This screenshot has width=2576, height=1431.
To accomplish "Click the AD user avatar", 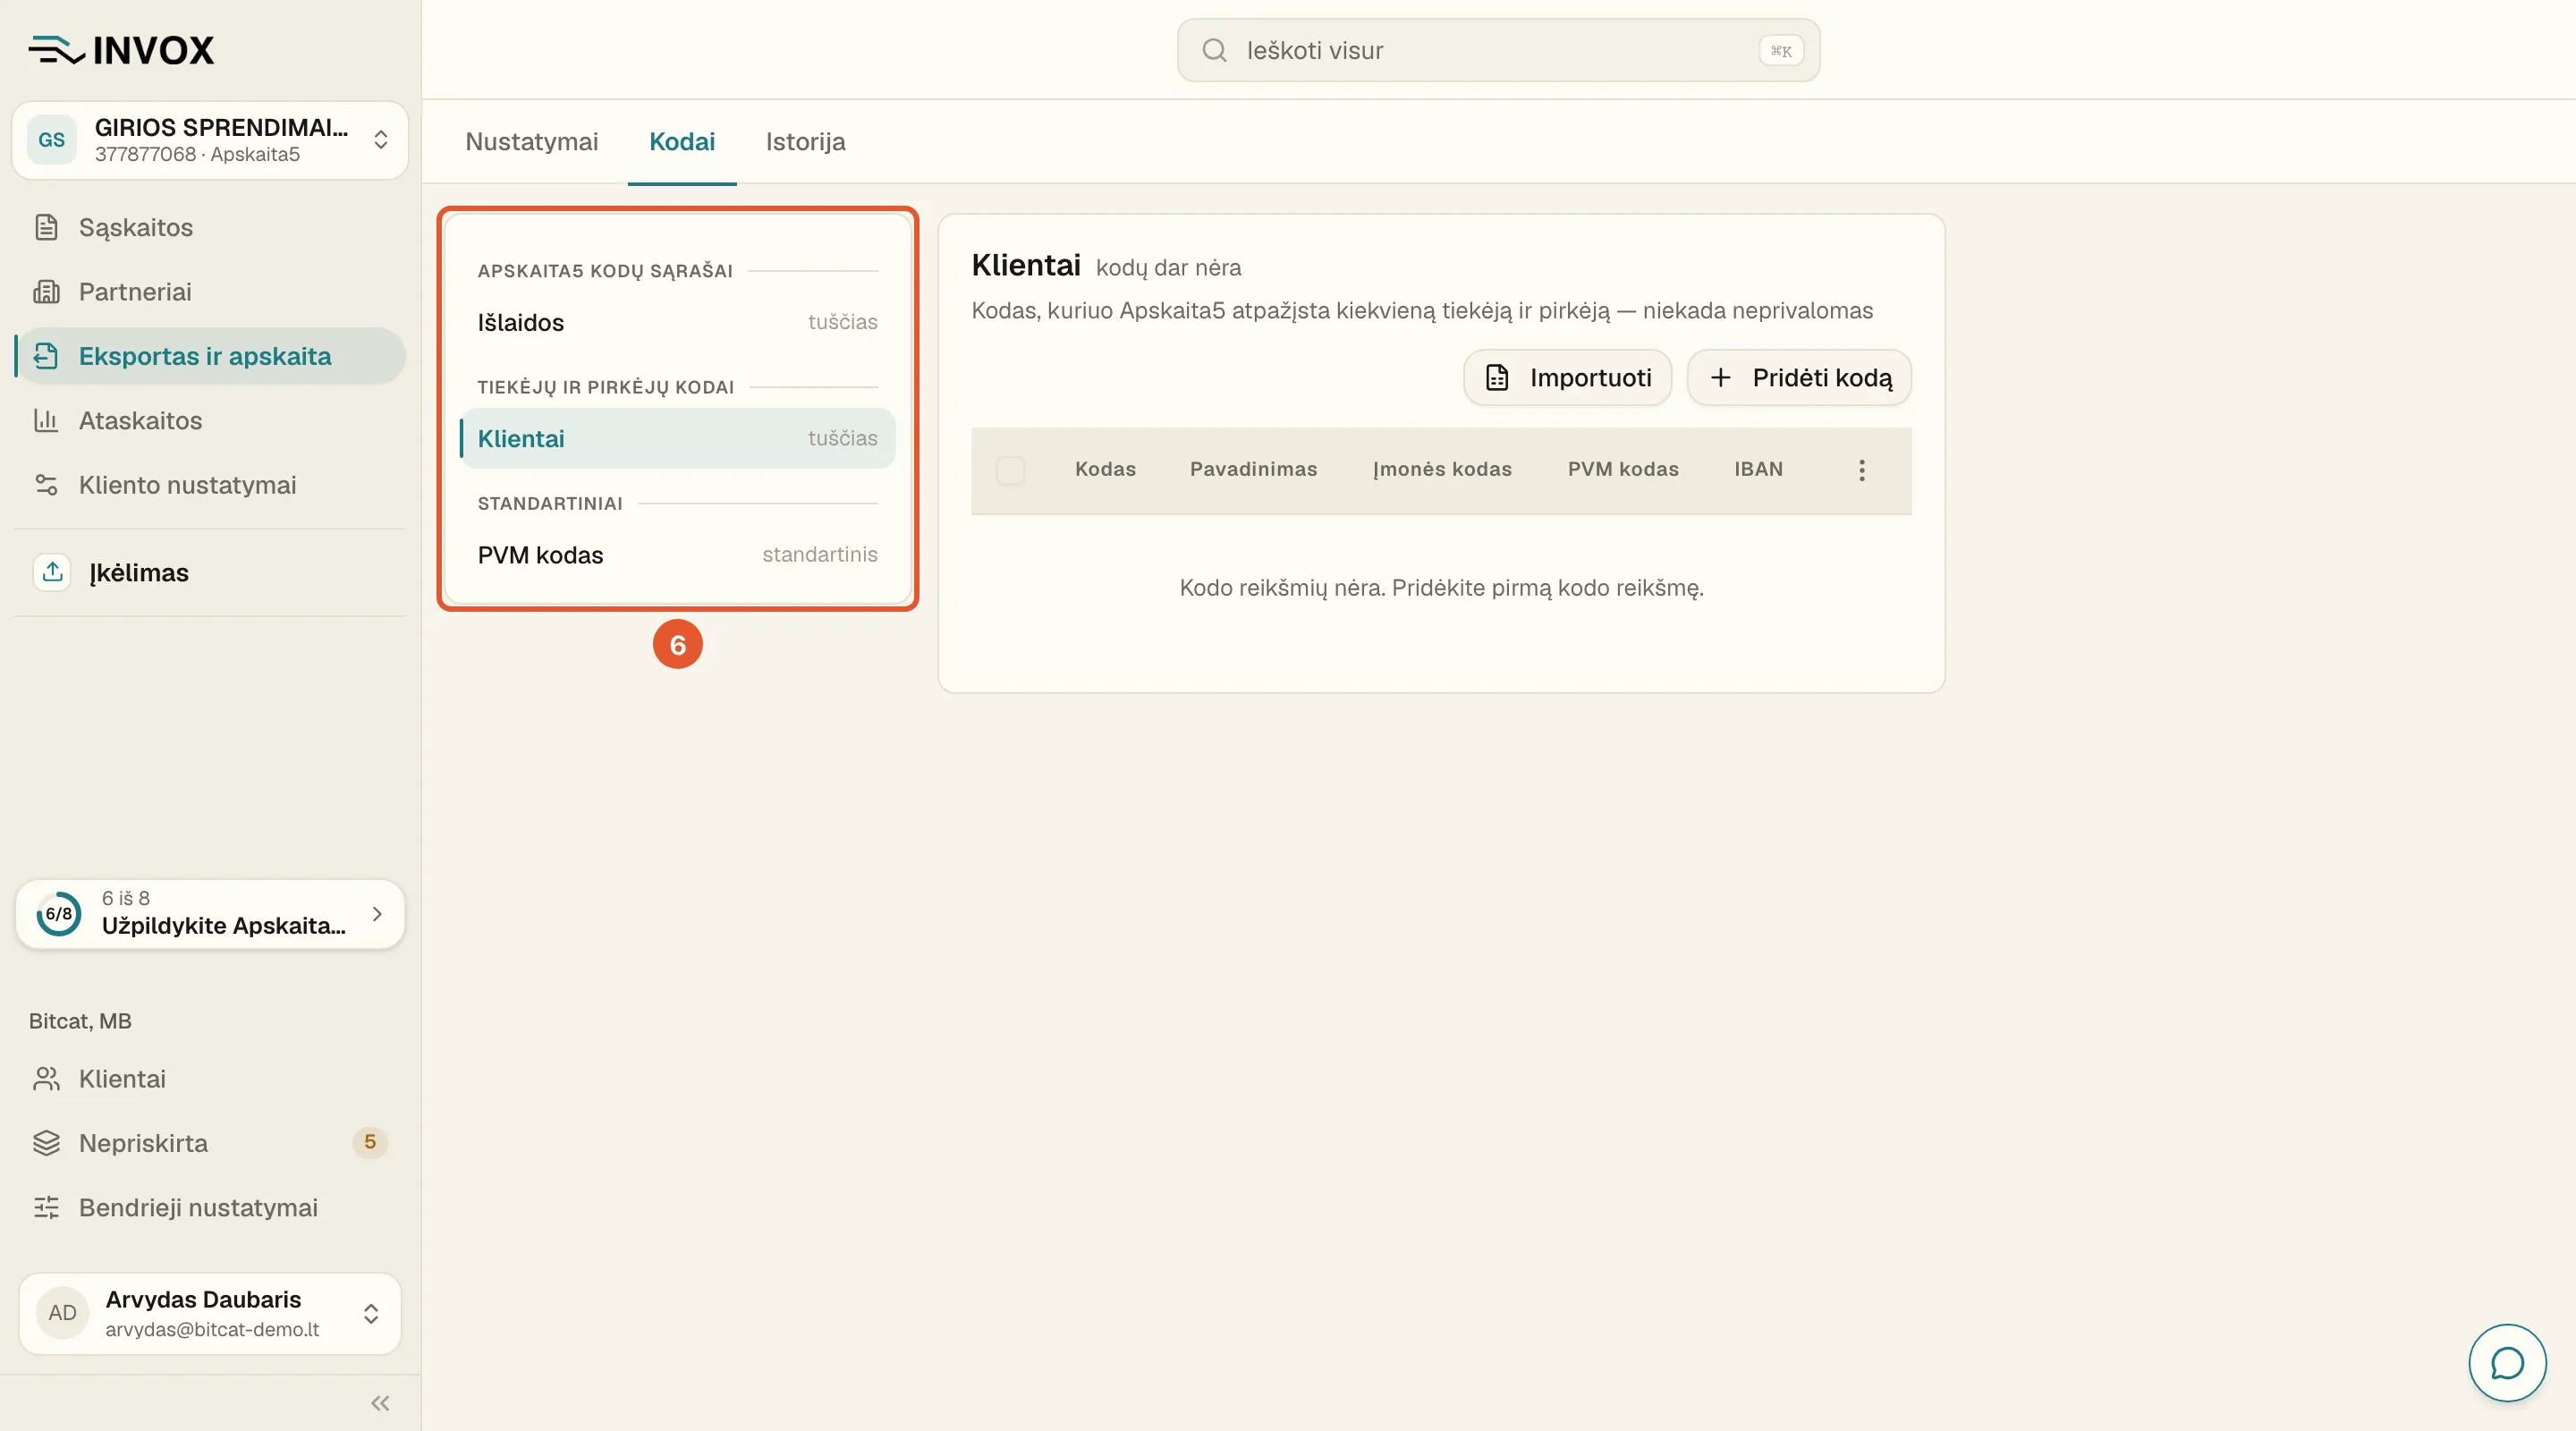I will pos(62,1313).
